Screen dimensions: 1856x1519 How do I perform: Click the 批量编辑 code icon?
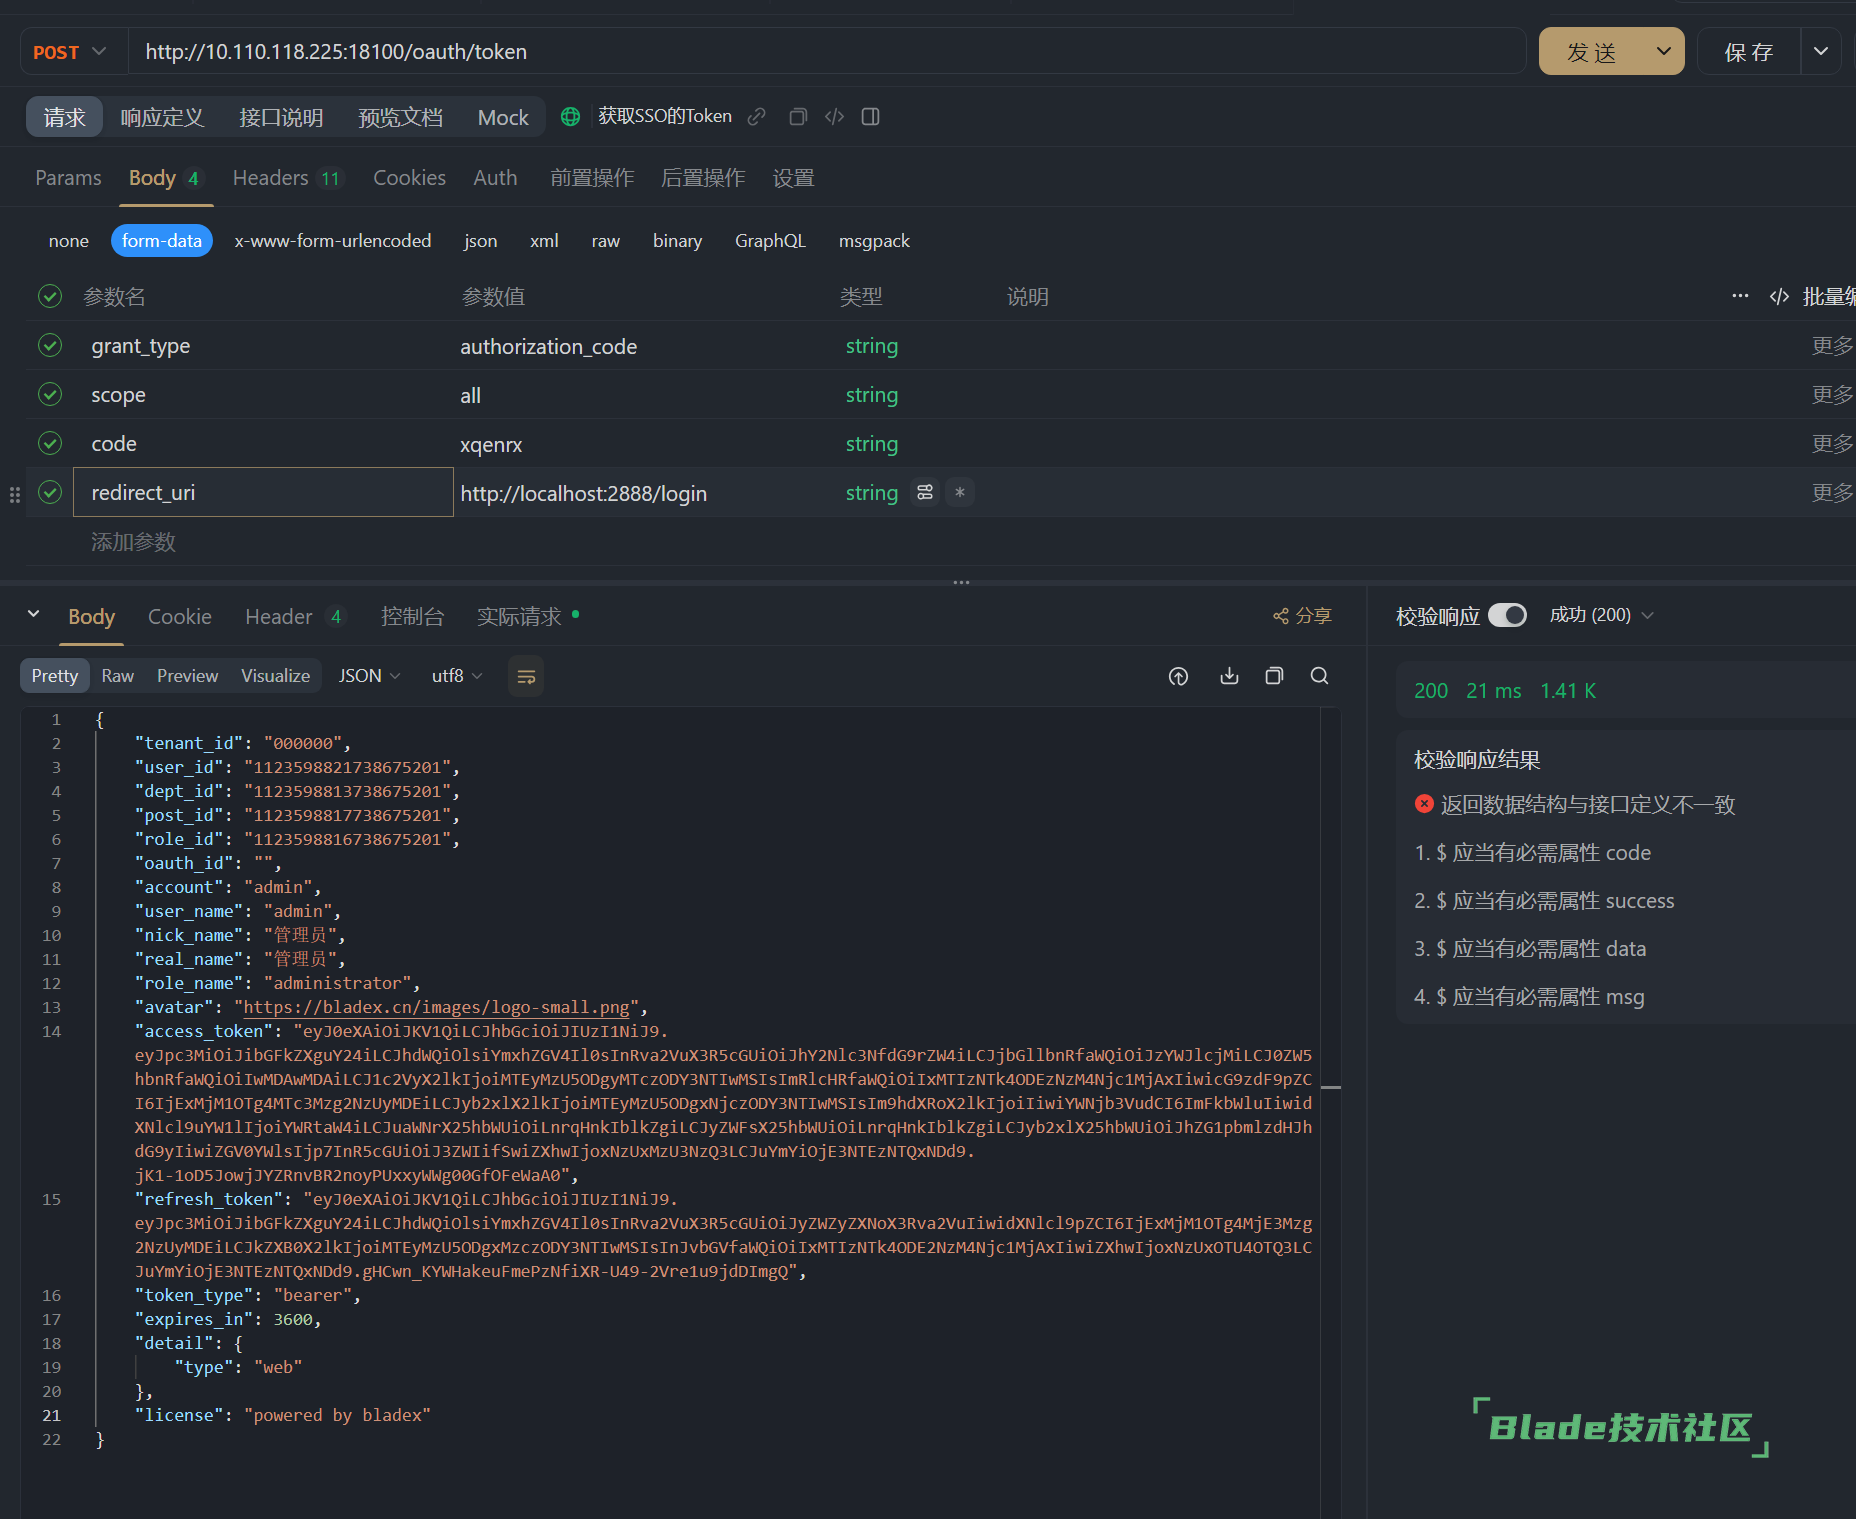click(x=1779, y=296)
